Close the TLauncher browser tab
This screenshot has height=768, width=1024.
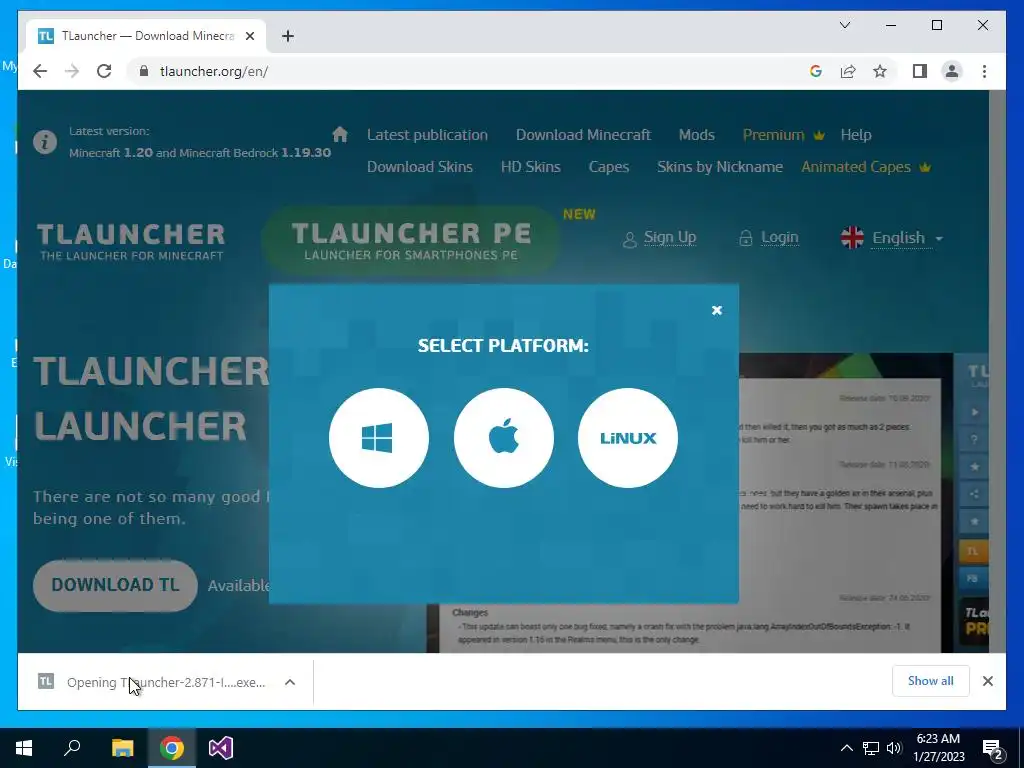coord(249,36)
